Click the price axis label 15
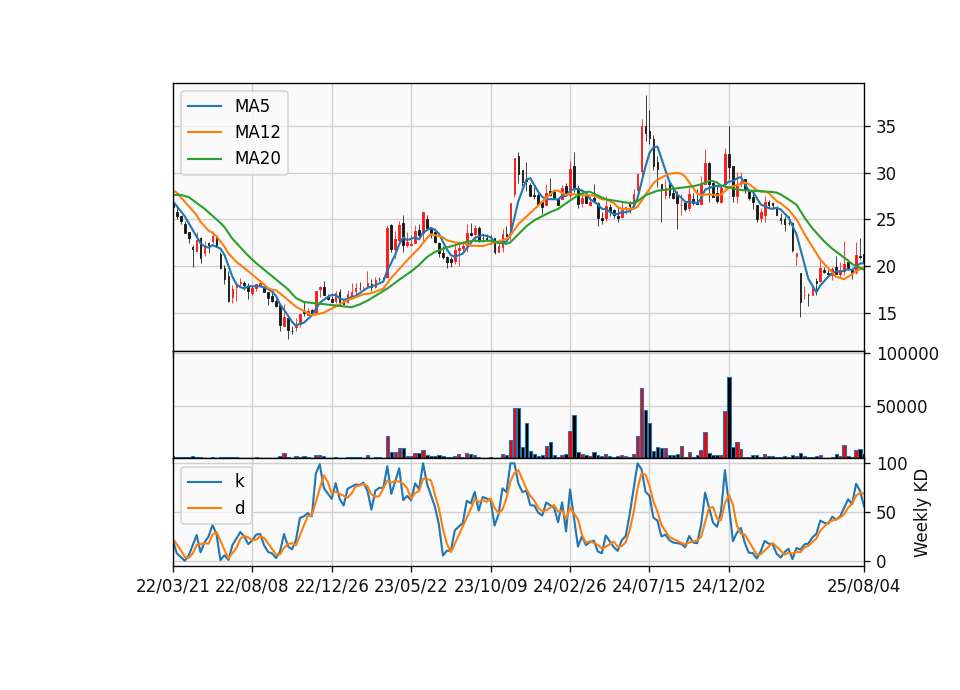 886,314
